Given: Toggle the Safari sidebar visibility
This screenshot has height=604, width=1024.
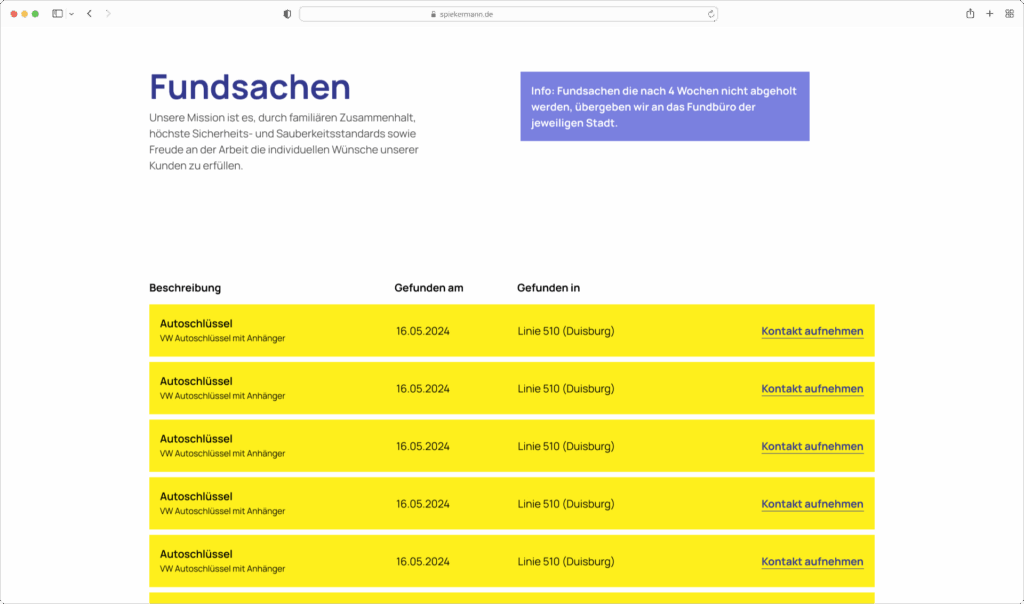Looking at the screenshot, I should point(55,14).
